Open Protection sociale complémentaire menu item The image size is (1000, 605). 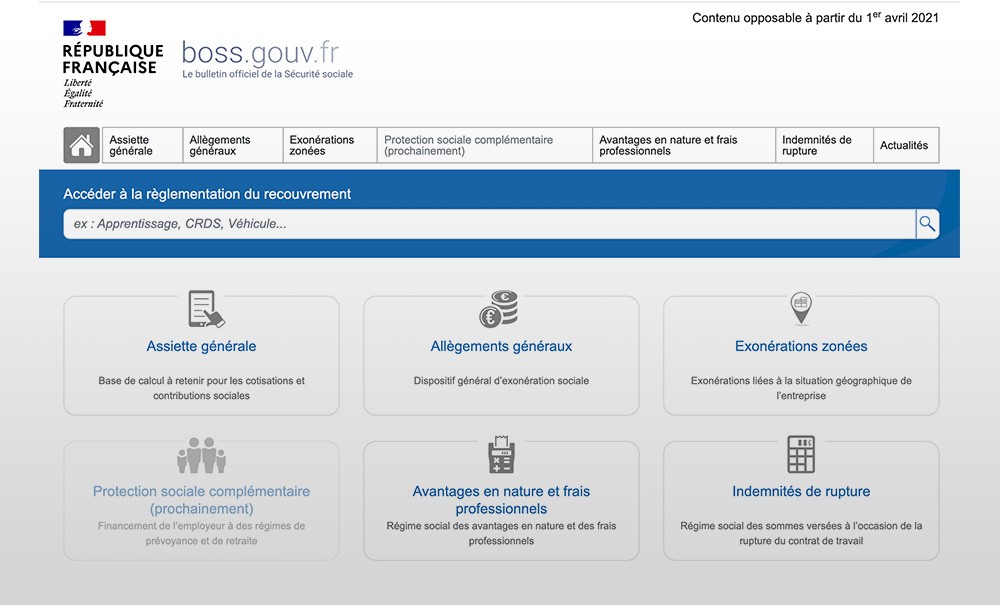pos(484,145)
